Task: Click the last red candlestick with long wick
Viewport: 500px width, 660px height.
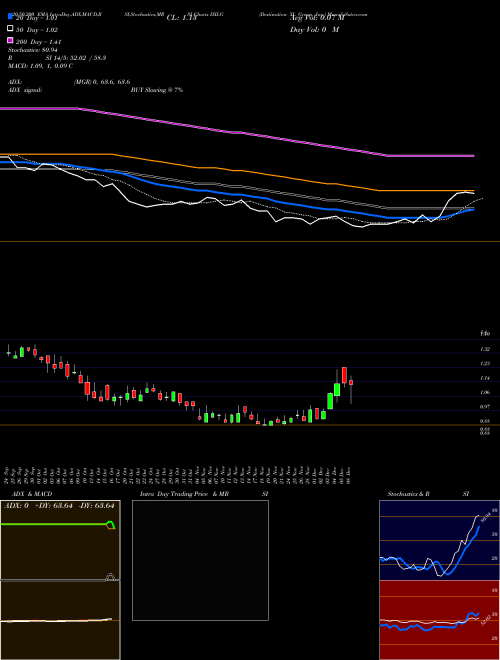Action: tap(351, 383)
